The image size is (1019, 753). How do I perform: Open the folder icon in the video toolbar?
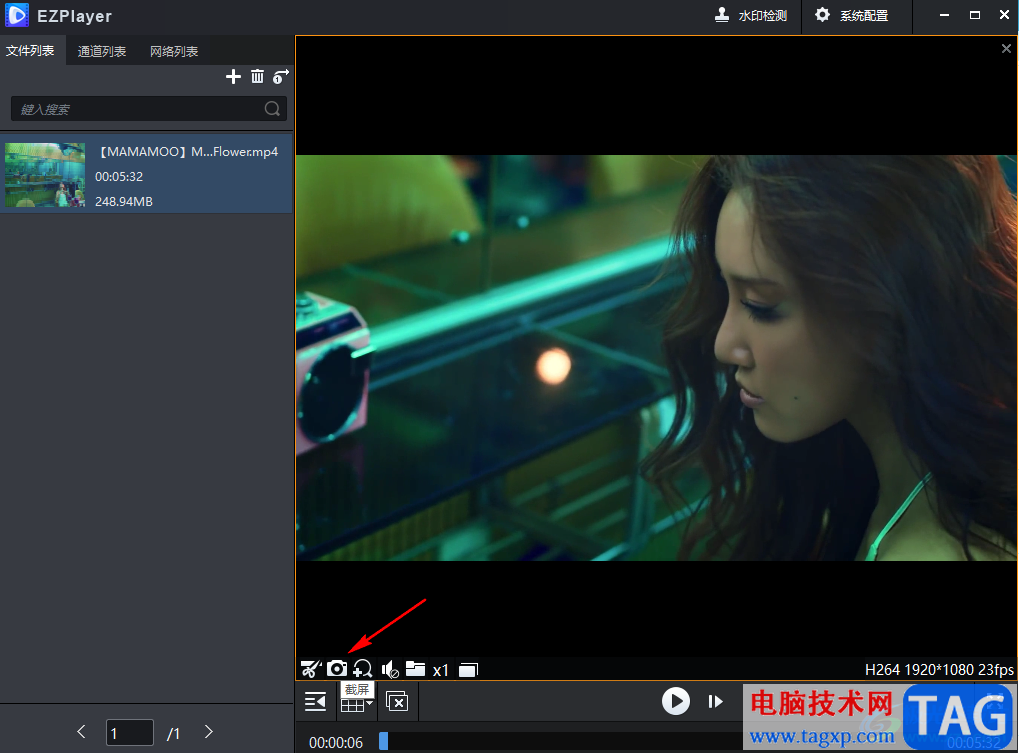point(415,669)
